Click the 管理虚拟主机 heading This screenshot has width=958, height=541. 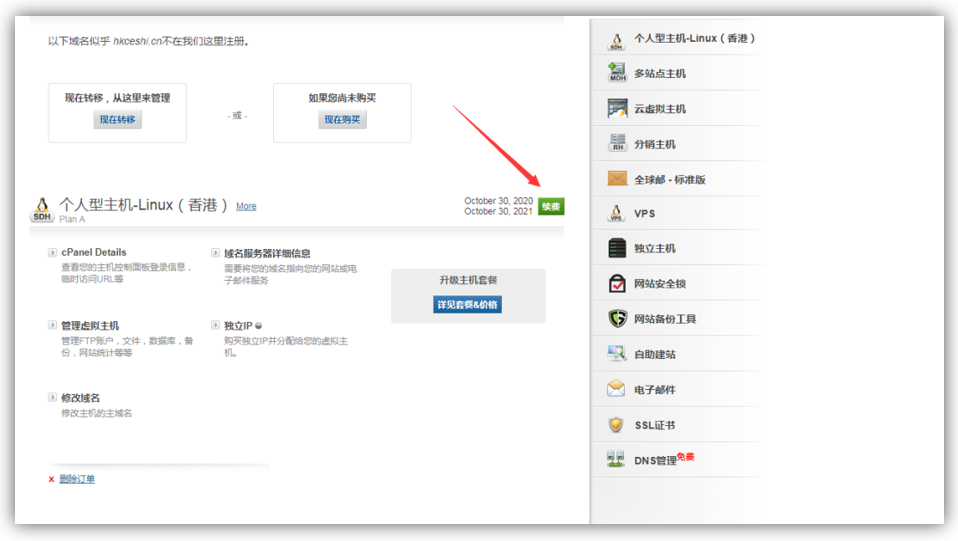pos(90,326)
